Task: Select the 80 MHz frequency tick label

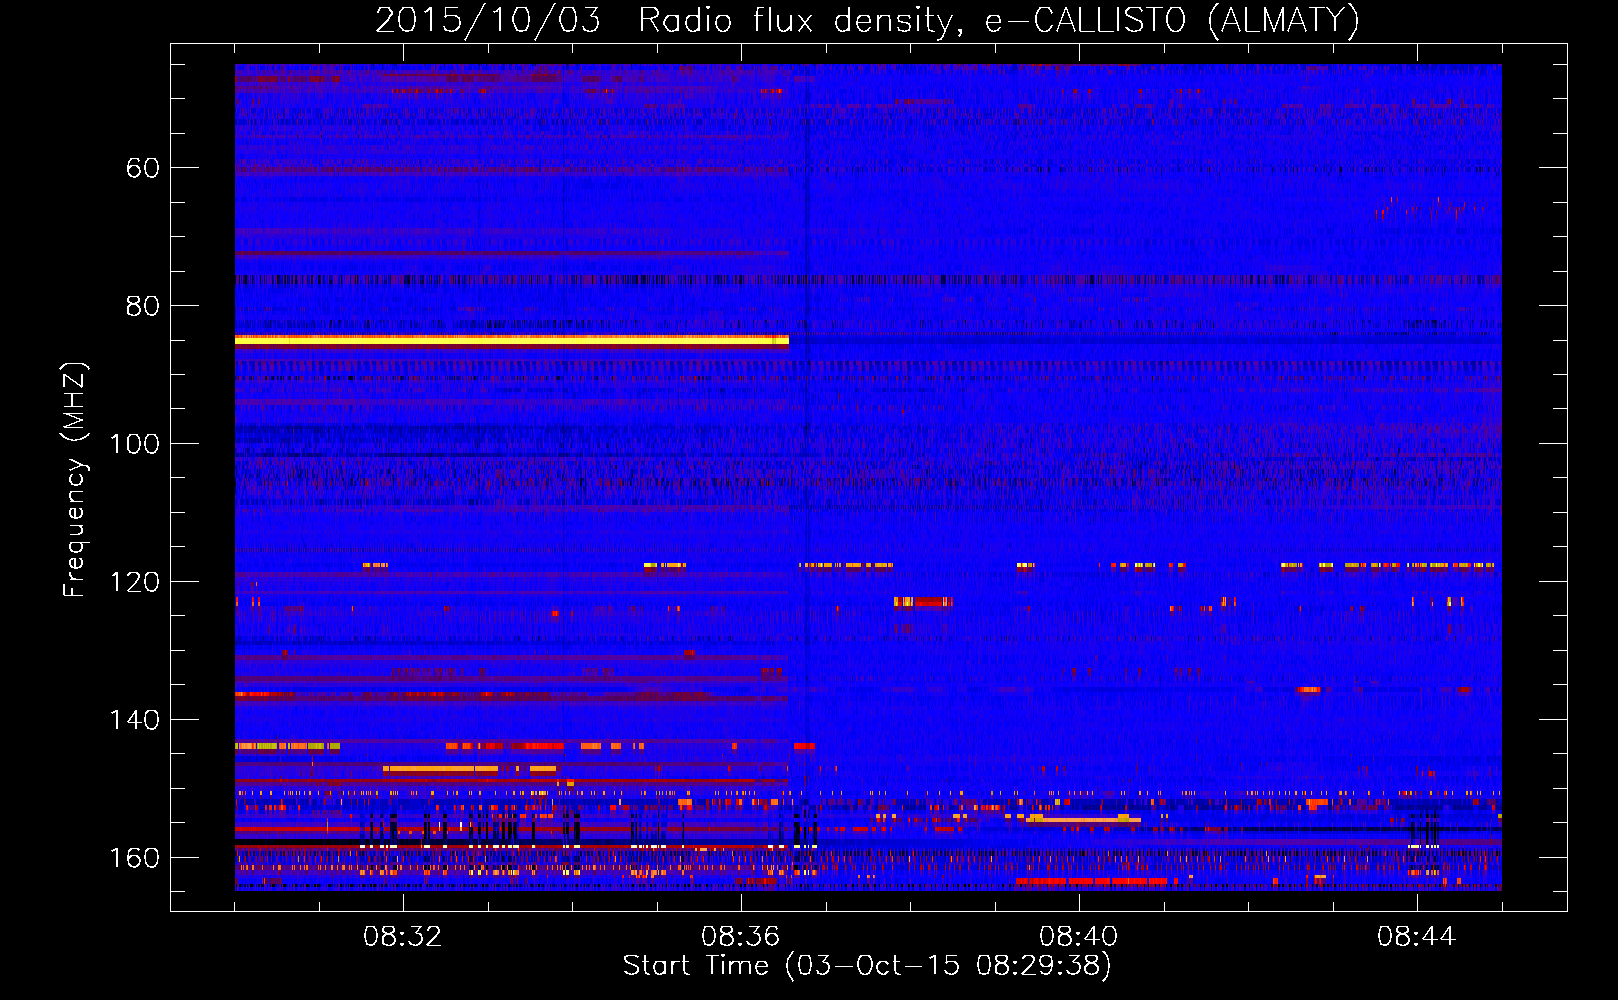Action: (143, 306)
